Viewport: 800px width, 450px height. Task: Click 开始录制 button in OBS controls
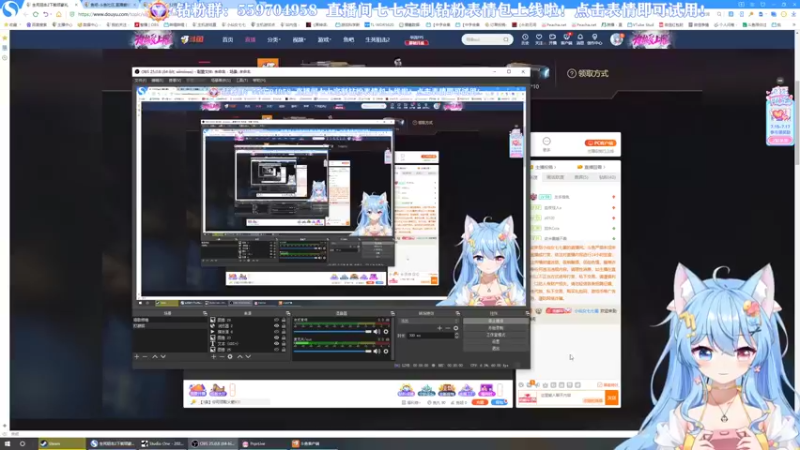(x=495, y=328)
